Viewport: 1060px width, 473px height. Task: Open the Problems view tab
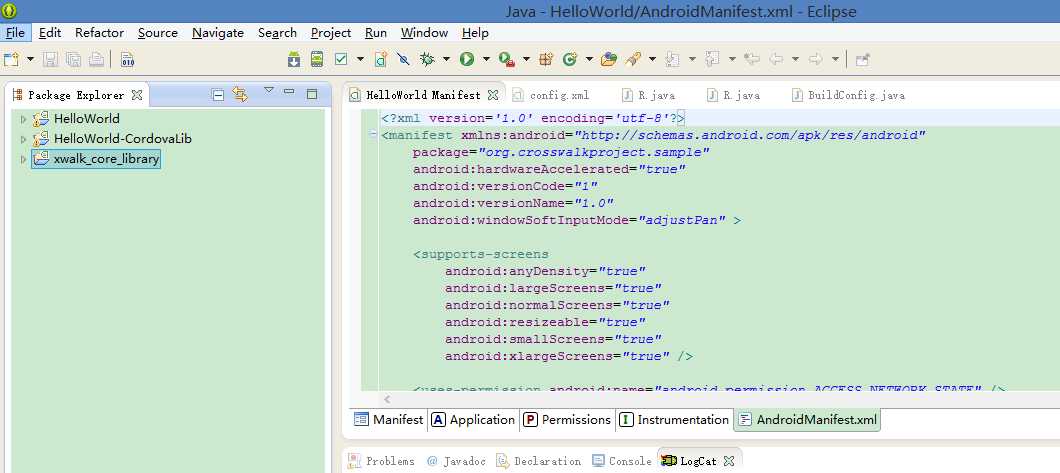[381, 462]
